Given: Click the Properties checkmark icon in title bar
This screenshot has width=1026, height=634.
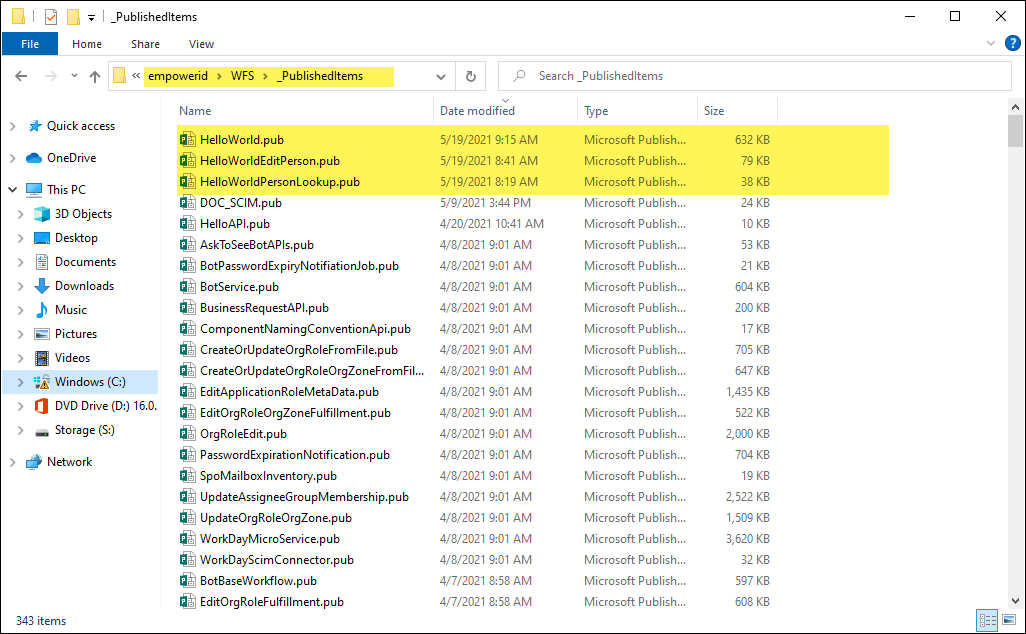Looking at the screenshot, I should click(x=51, y=17).
